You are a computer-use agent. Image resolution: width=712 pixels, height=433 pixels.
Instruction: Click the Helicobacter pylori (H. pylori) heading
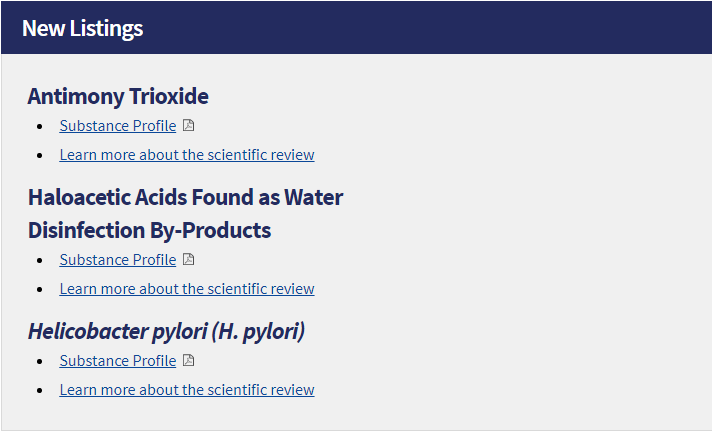166,331
